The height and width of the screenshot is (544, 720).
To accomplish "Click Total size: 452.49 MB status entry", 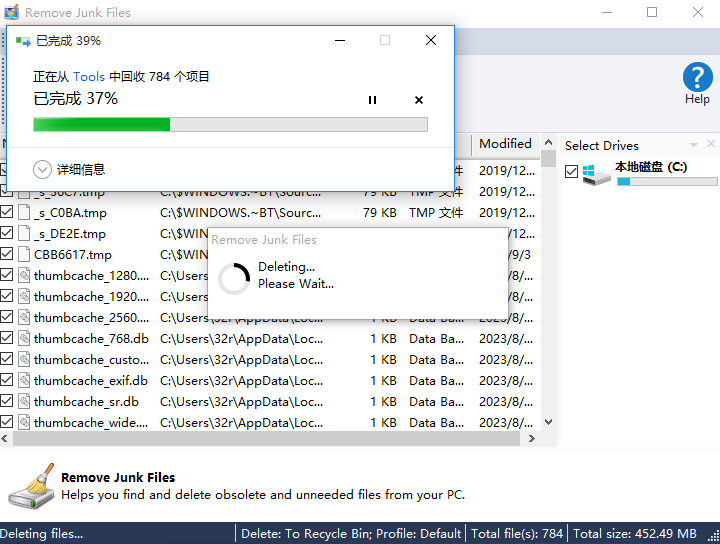I will pos(635,533).
